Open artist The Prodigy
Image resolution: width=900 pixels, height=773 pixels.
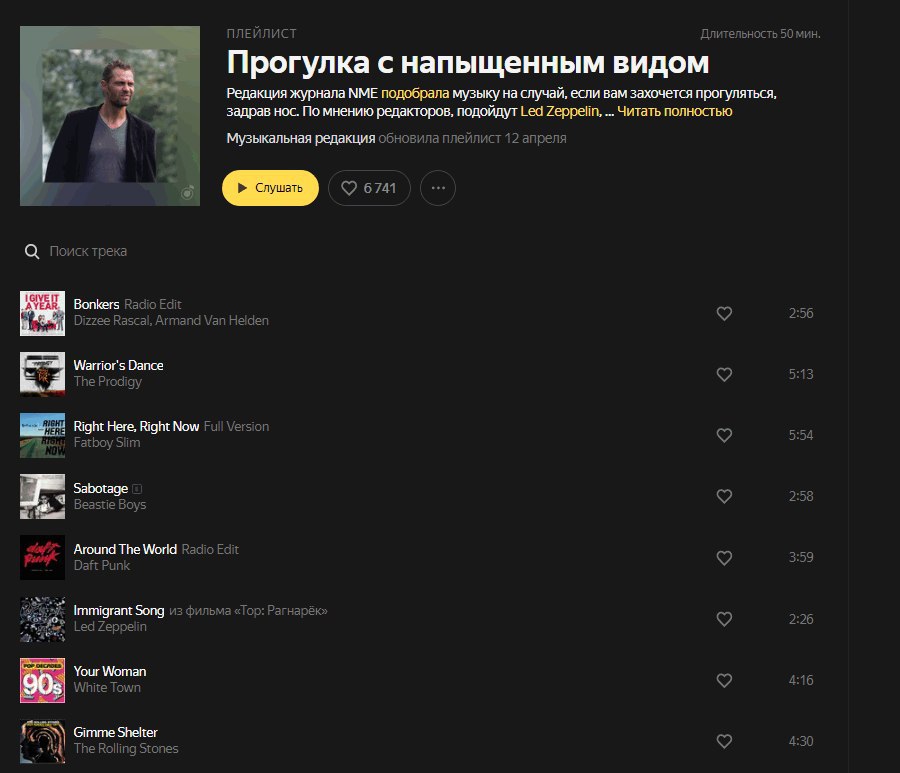(x=107, y=382)
